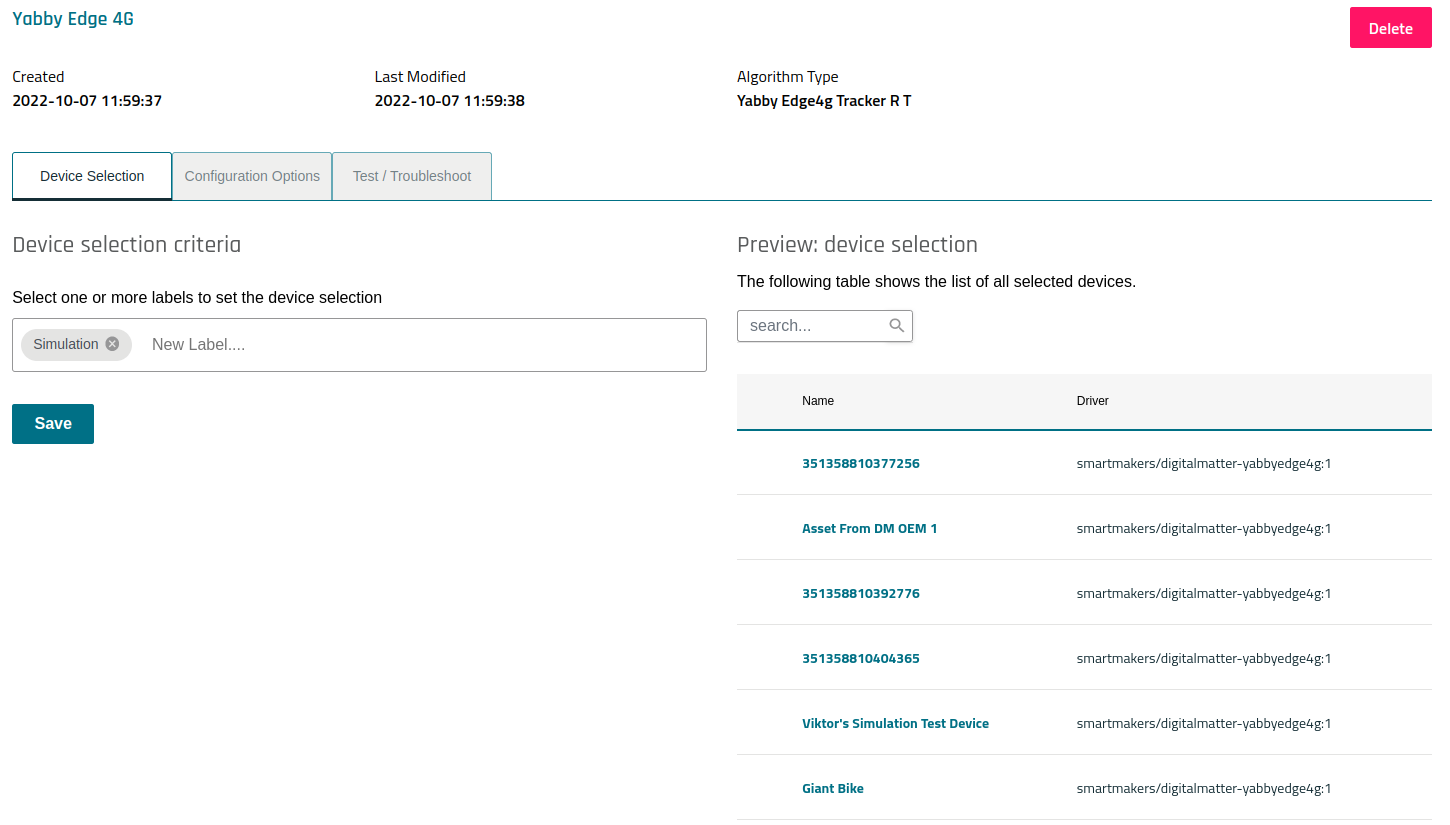Sort table by Driver column header
Viewport: 1450px width, 825px height.
[1092, 401]
